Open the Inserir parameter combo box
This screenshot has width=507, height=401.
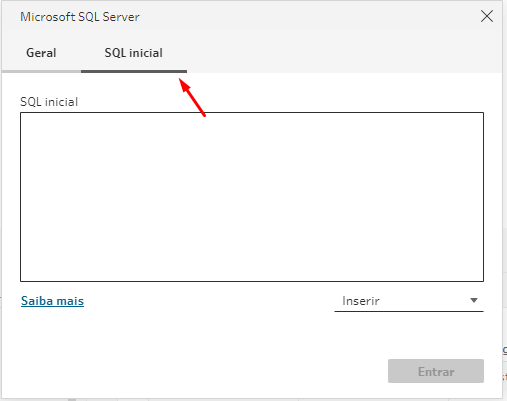click(x=409, y=301)
